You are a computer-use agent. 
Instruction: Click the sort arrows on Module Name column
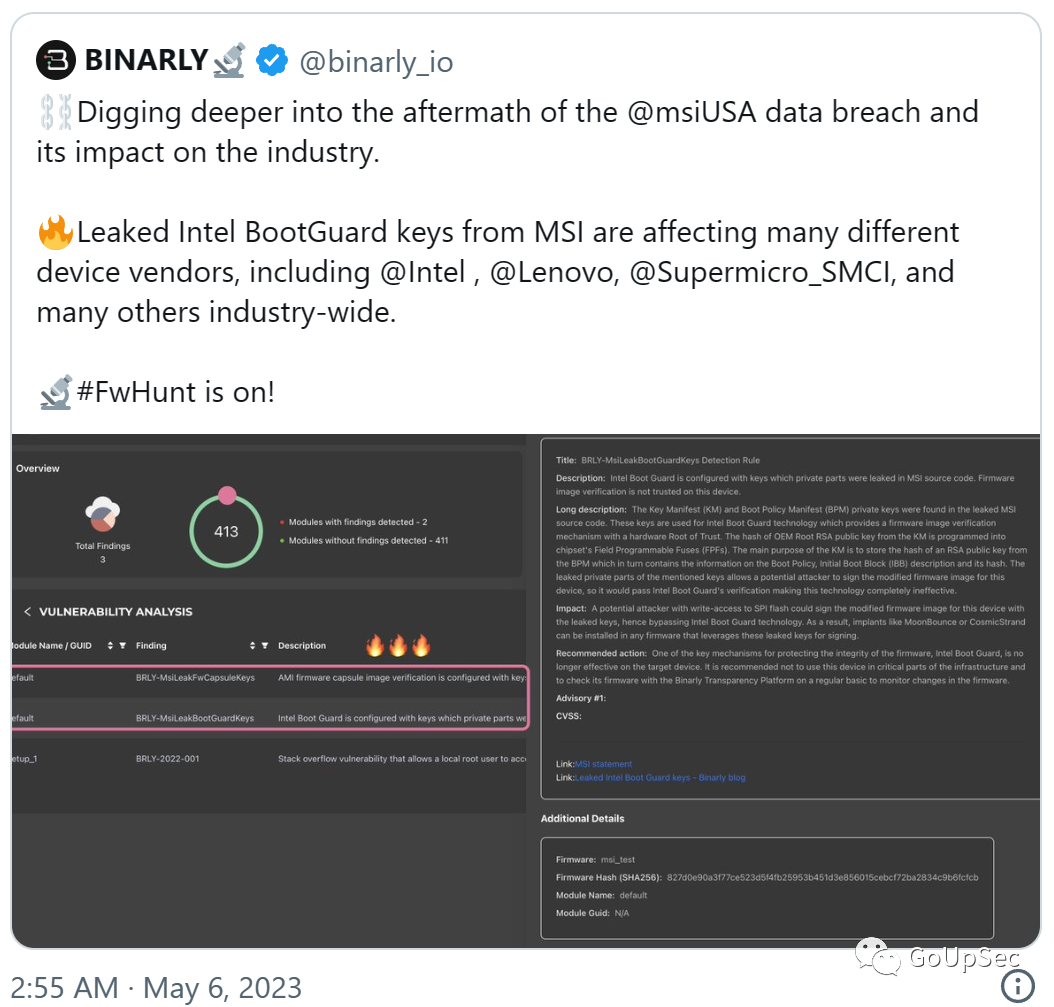click(110, 645)
